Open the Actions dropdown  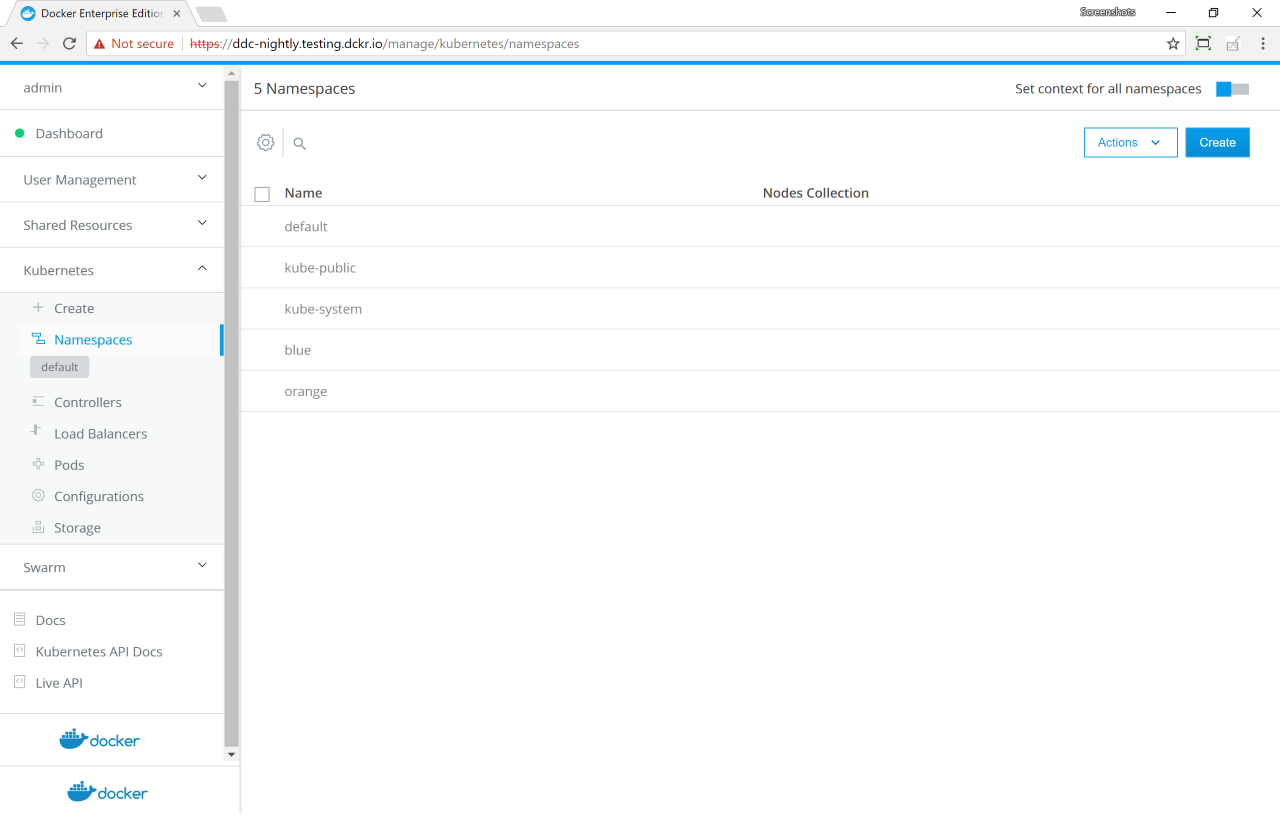(x=1130, y=143)
